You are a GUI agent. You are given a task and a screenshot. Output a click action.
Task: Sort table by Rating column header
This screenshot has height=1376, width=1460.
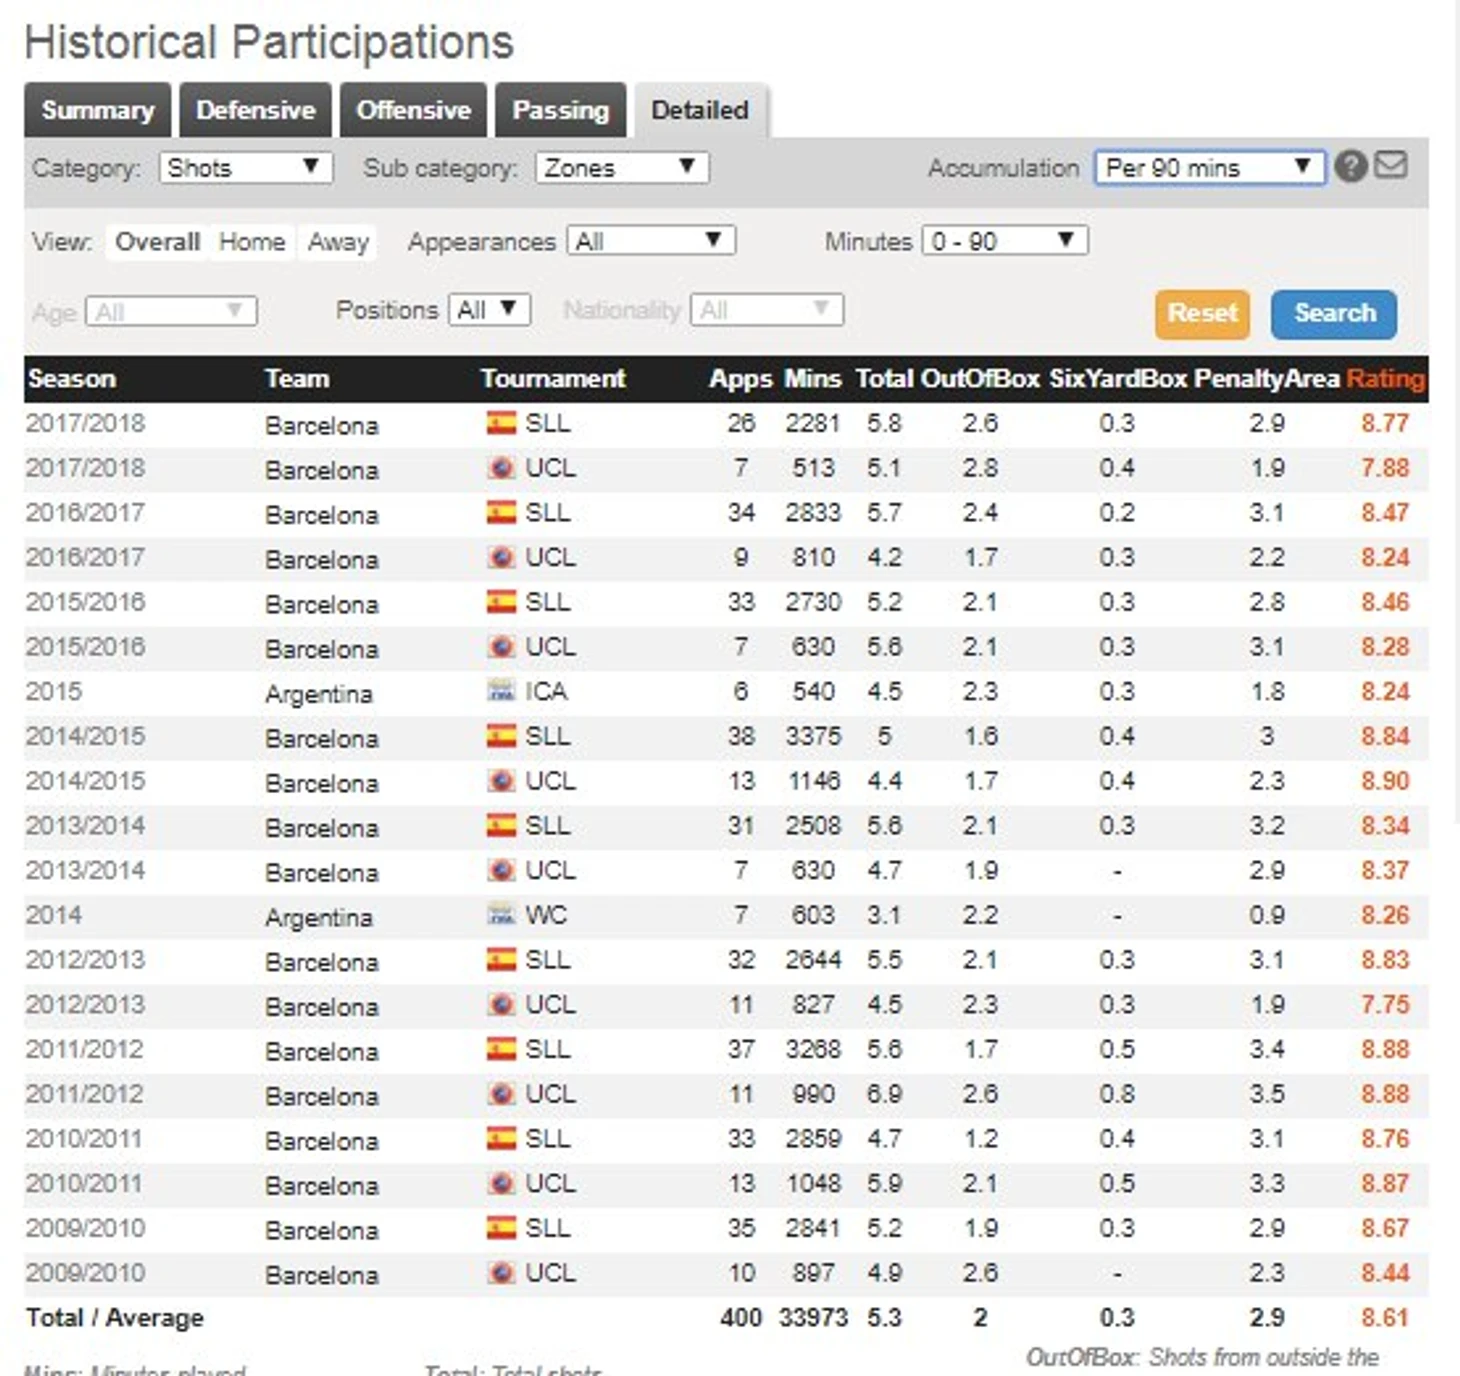1385,379
